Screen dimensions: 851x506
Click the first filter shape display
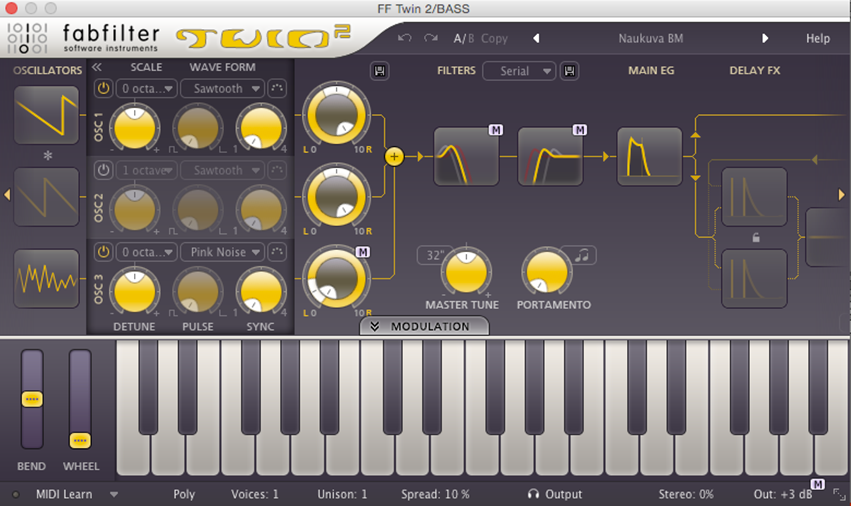coord(466,156)
